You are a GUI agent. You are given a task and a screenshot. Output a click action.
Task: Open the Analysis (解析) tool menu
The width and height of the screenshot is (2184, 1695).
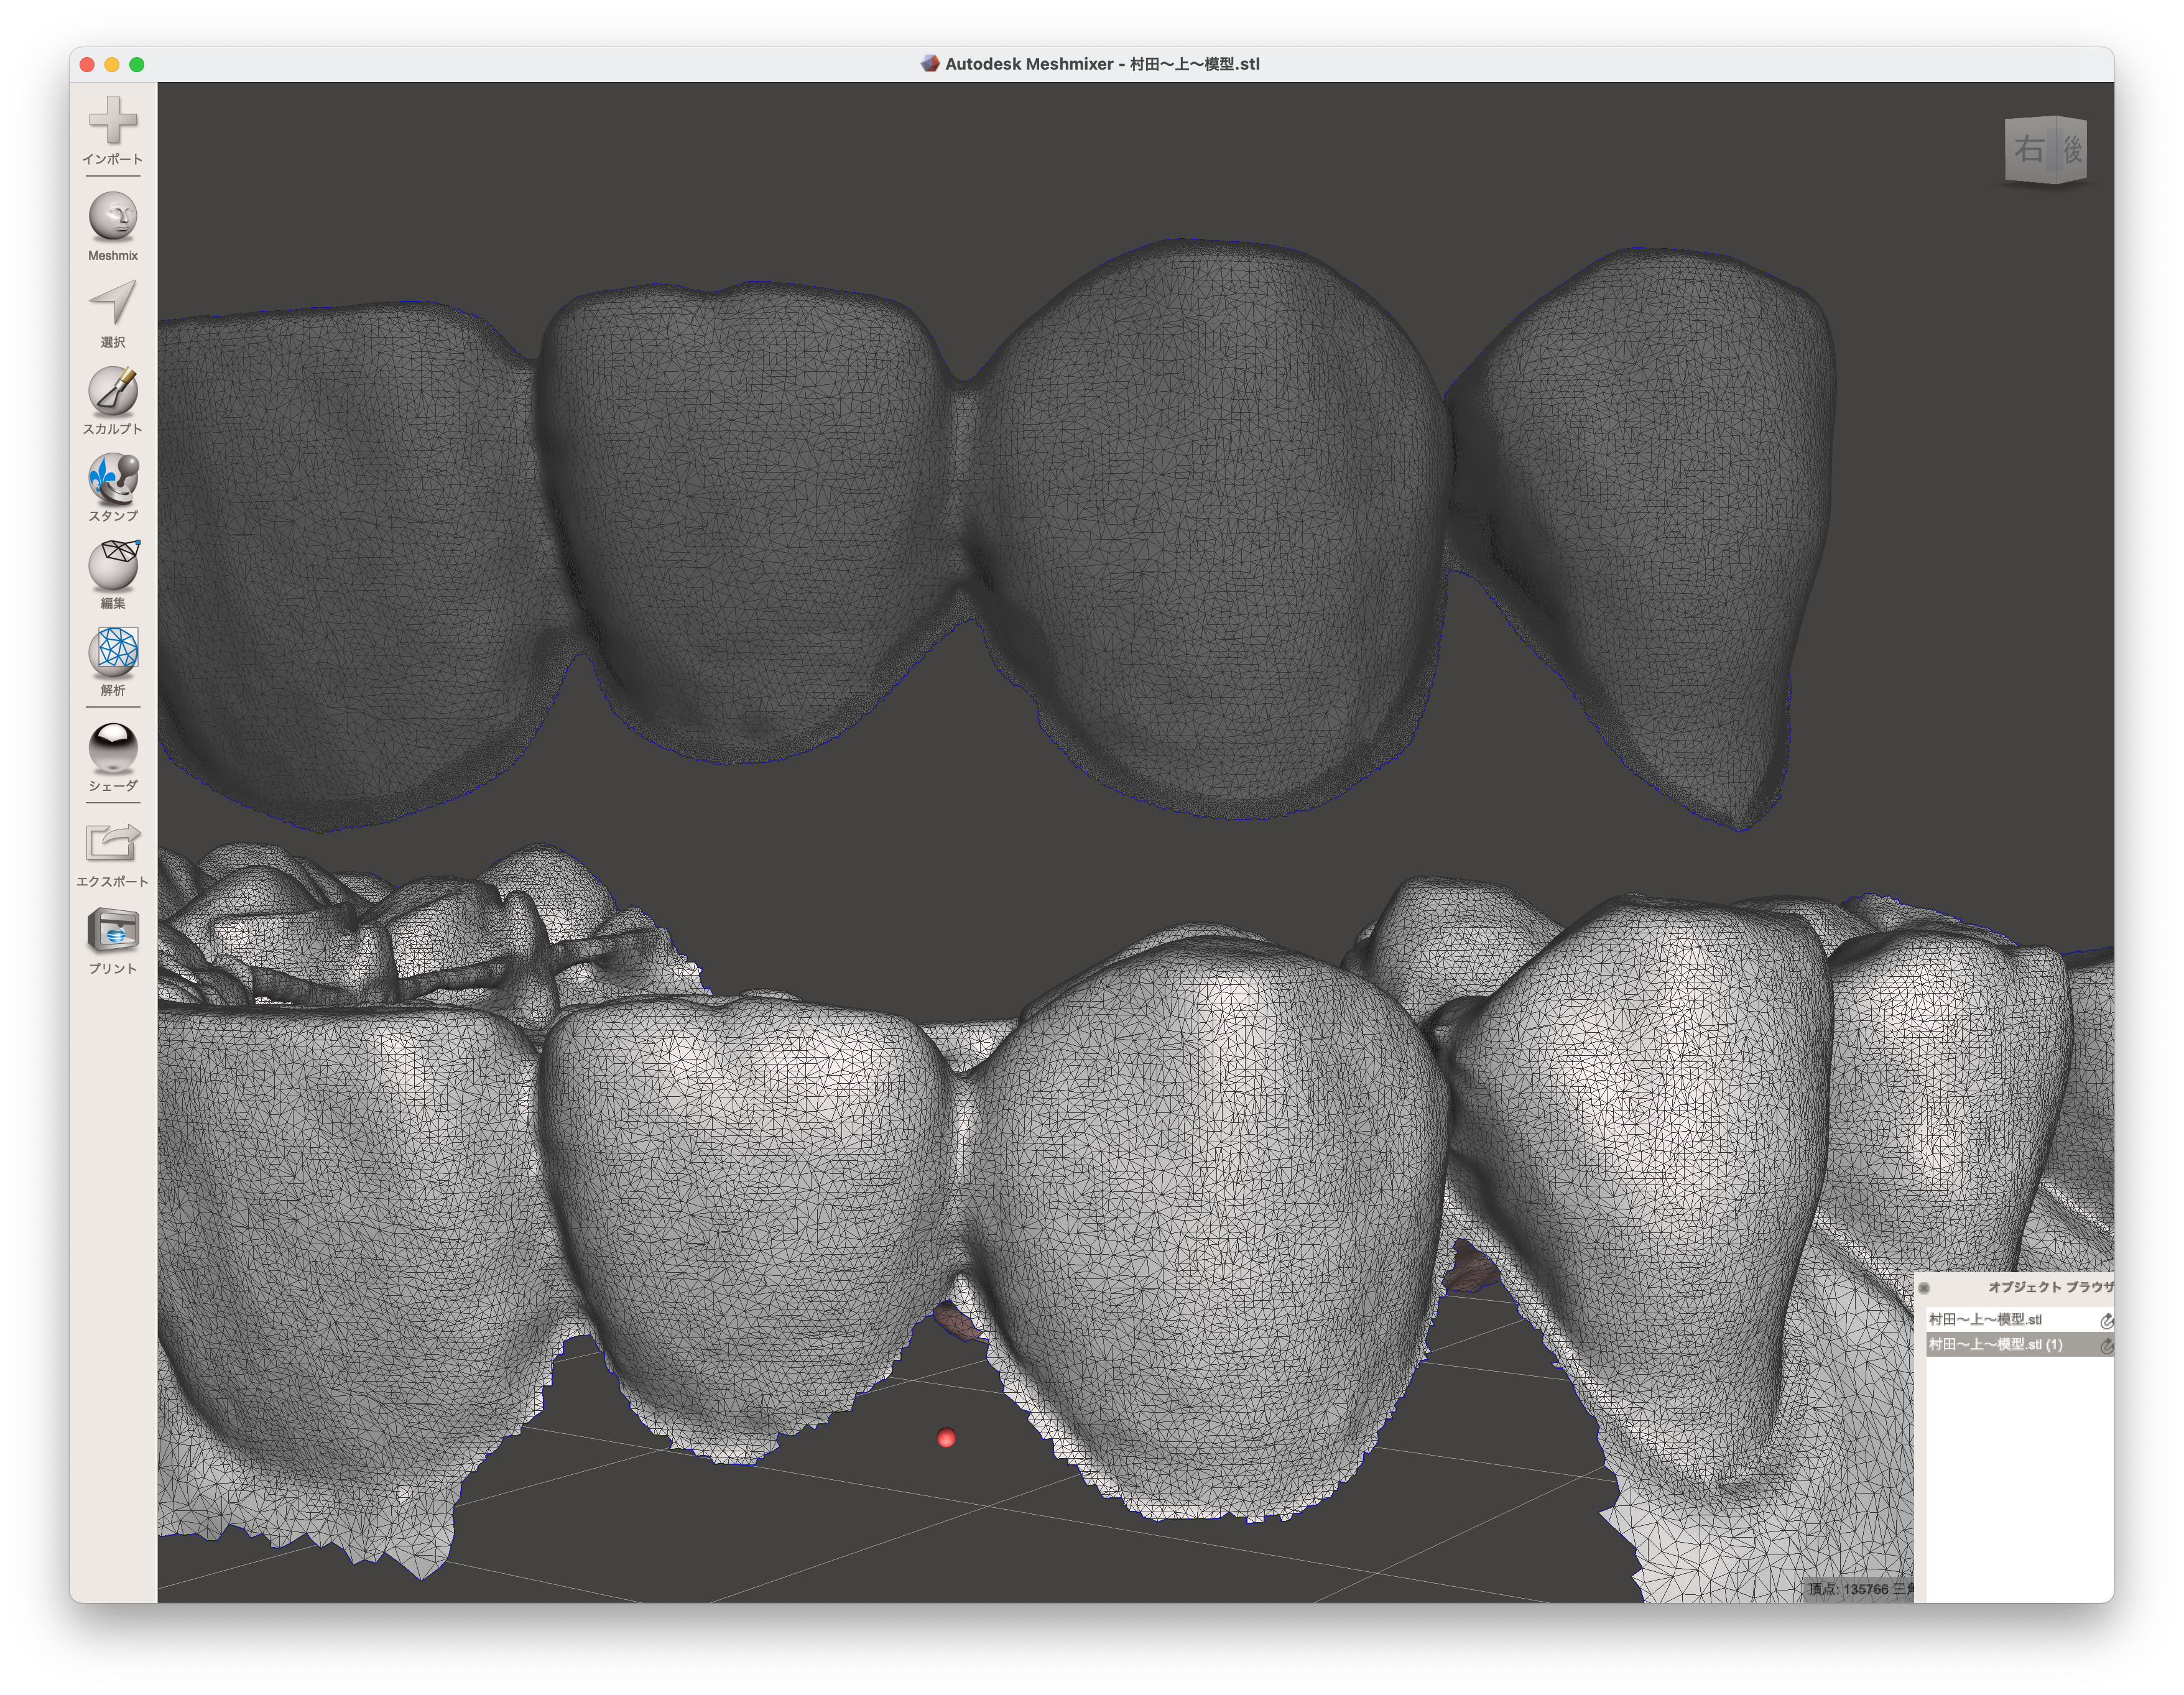(113, 652)
